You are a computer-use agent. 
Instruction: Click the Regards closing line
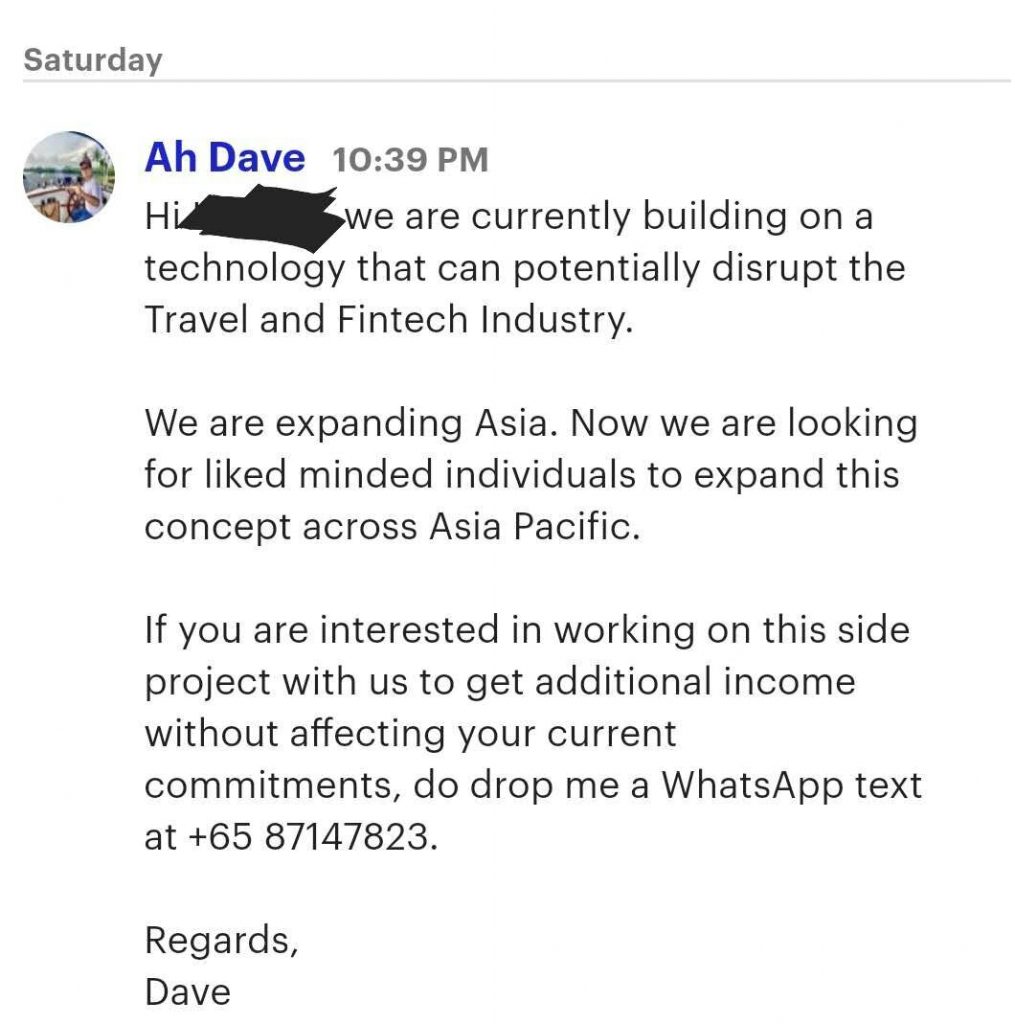click(221, 941)
